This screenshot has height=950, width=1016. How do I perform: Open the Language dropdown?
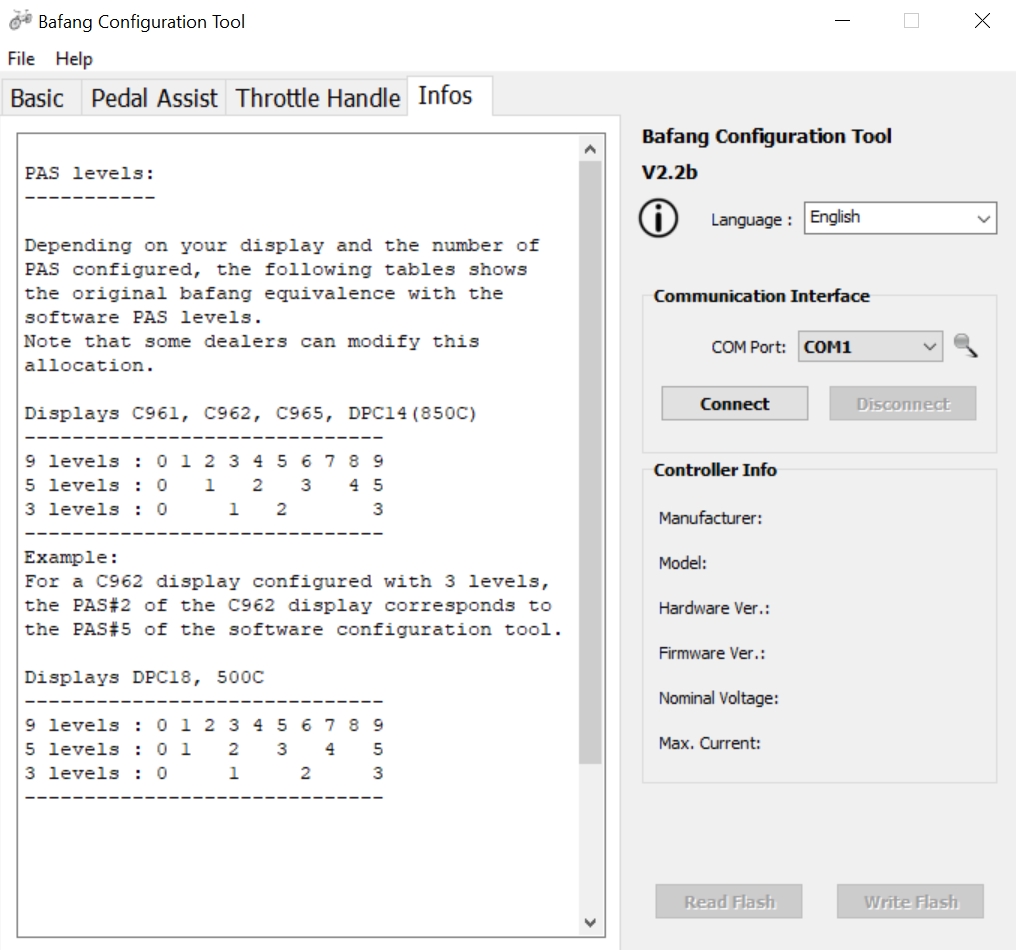click(x=899, y=218)
